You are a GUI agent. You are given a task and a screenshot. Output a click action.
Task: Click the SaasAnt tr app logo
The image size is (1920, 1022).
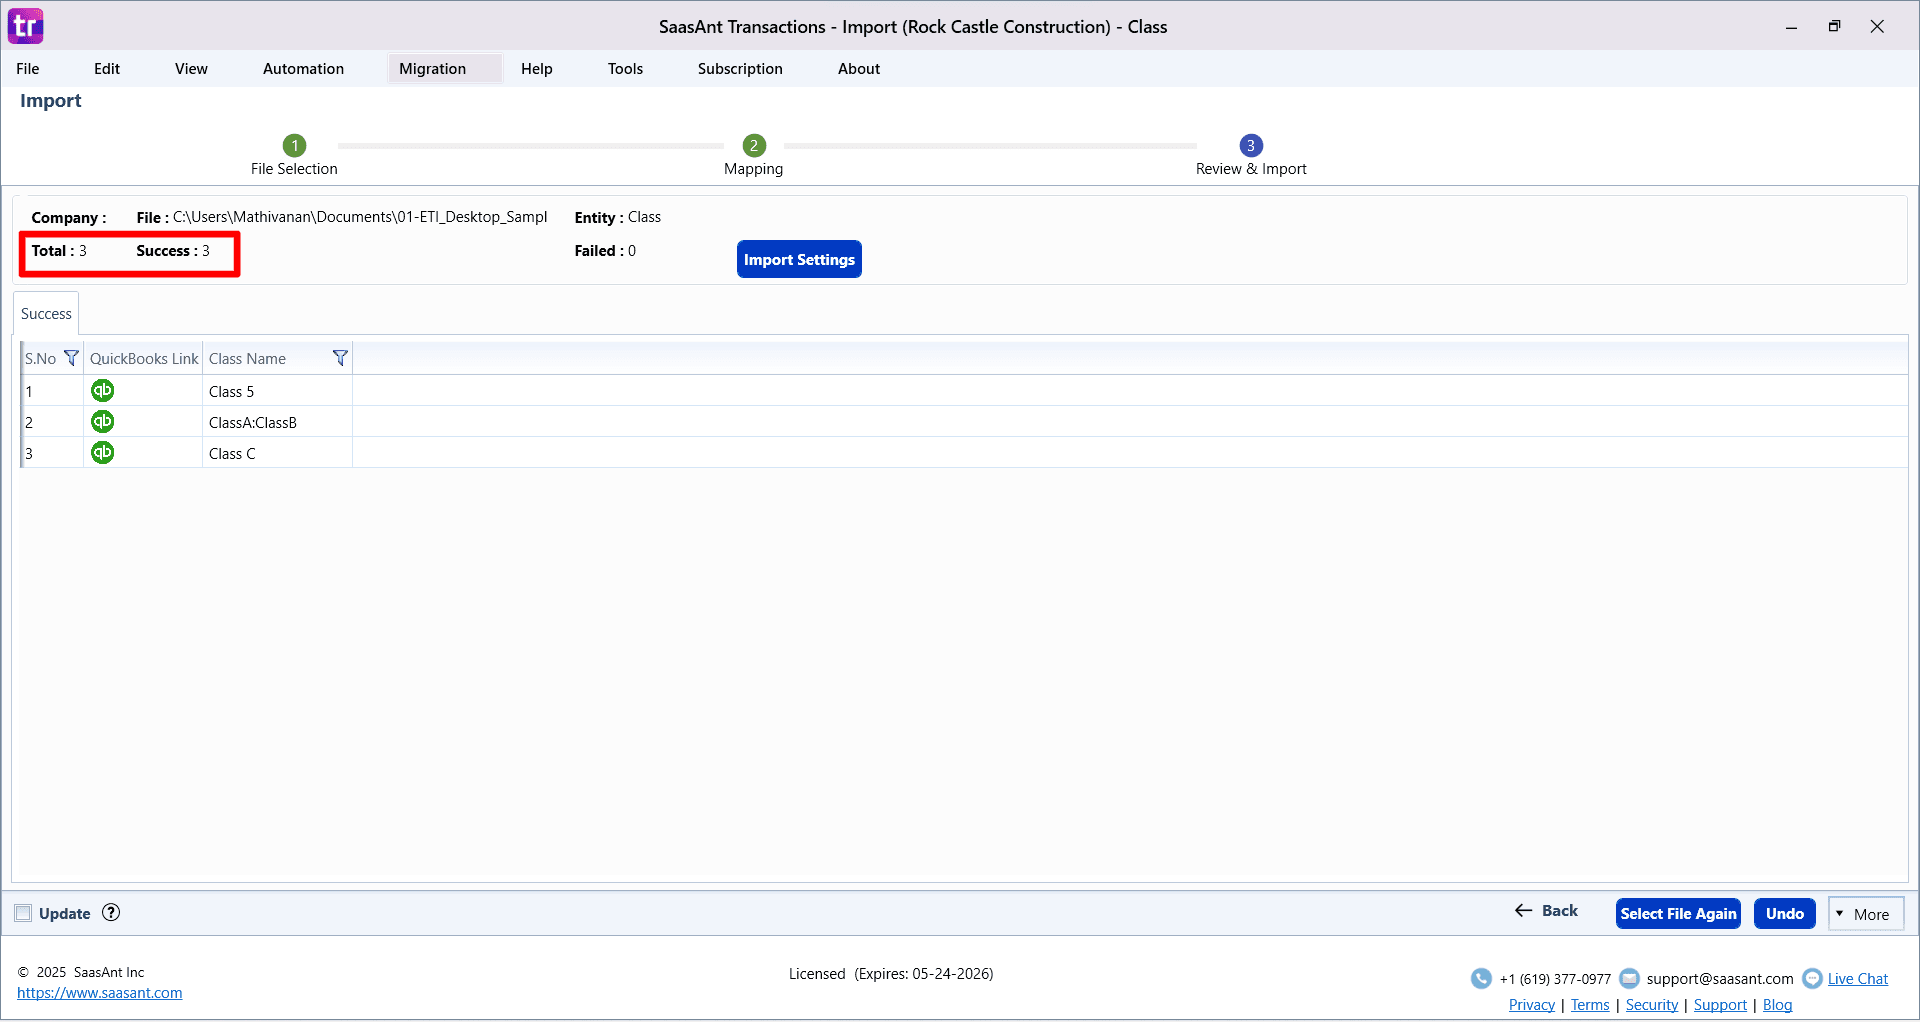(26, 26)
